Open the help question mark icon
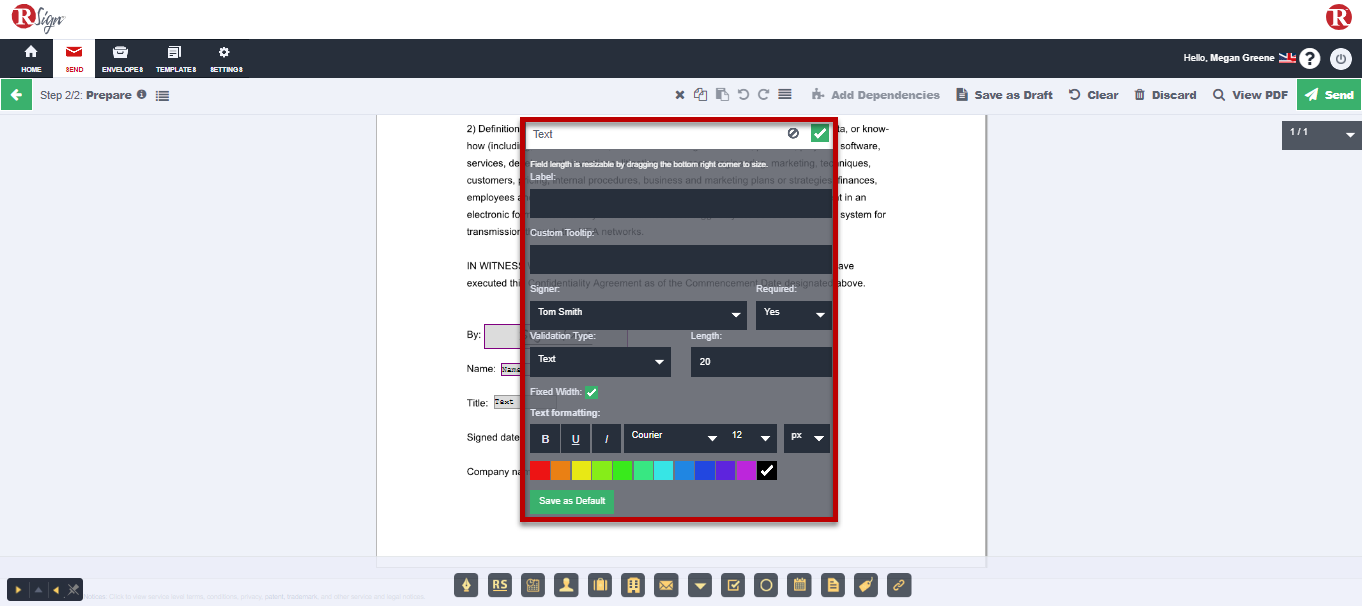This screenshot has height=606, width=1362. pos(1309,59)
